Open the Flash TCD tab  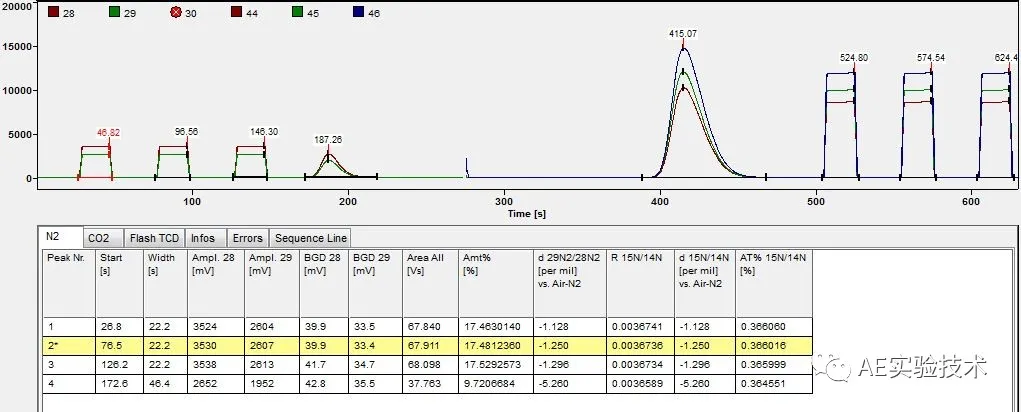click(x=153, y=238)
